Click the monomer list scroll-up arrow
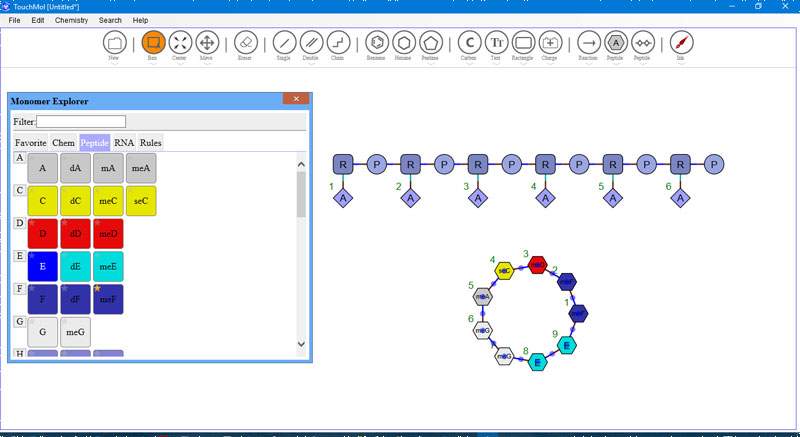The height and width of the screenshot is (437, 800). 301,164
